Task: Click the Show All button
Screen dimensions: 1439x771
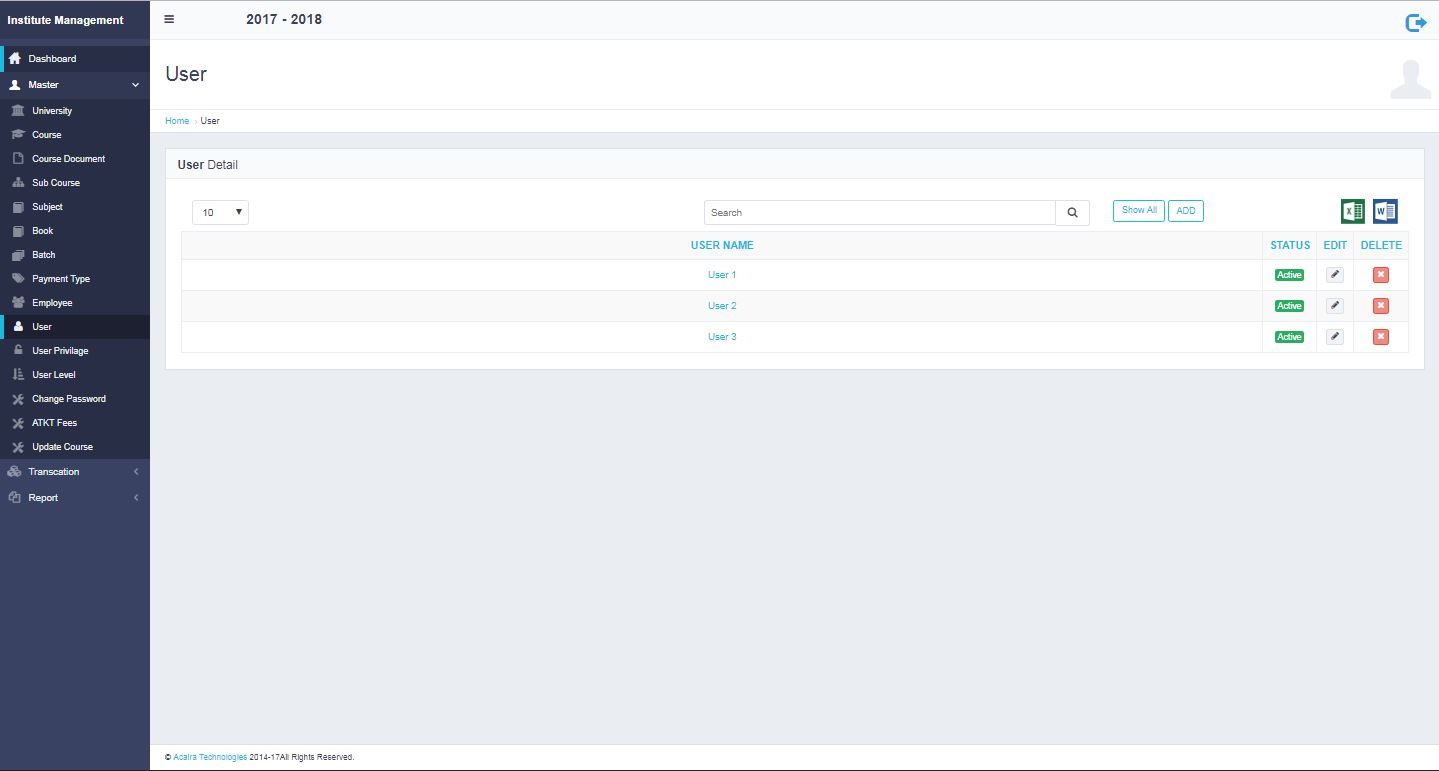Action: (1138, 211)
